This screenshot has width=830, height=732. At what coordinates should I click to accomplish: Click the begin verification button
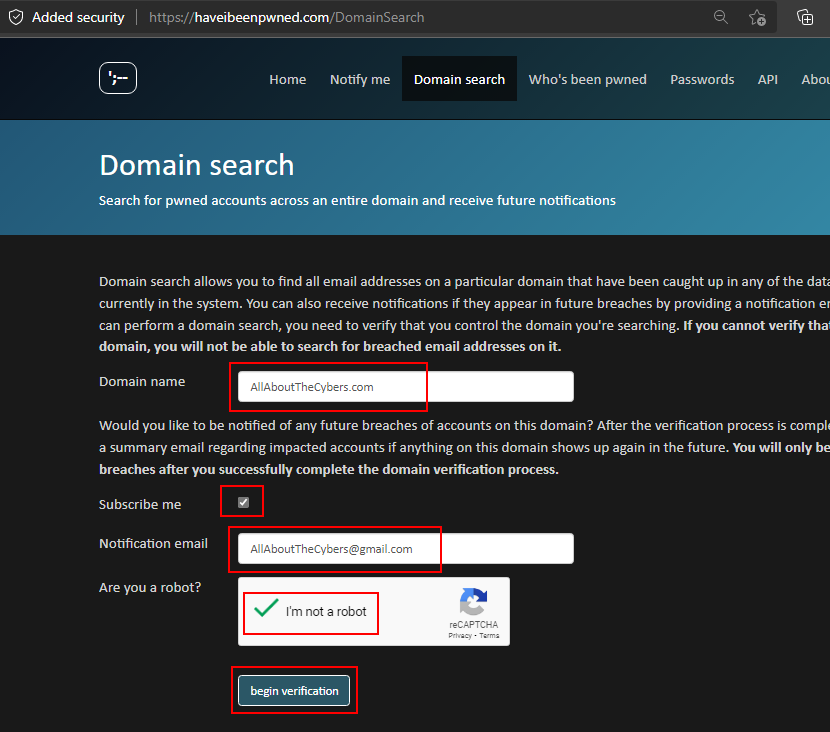coord(294,690)
